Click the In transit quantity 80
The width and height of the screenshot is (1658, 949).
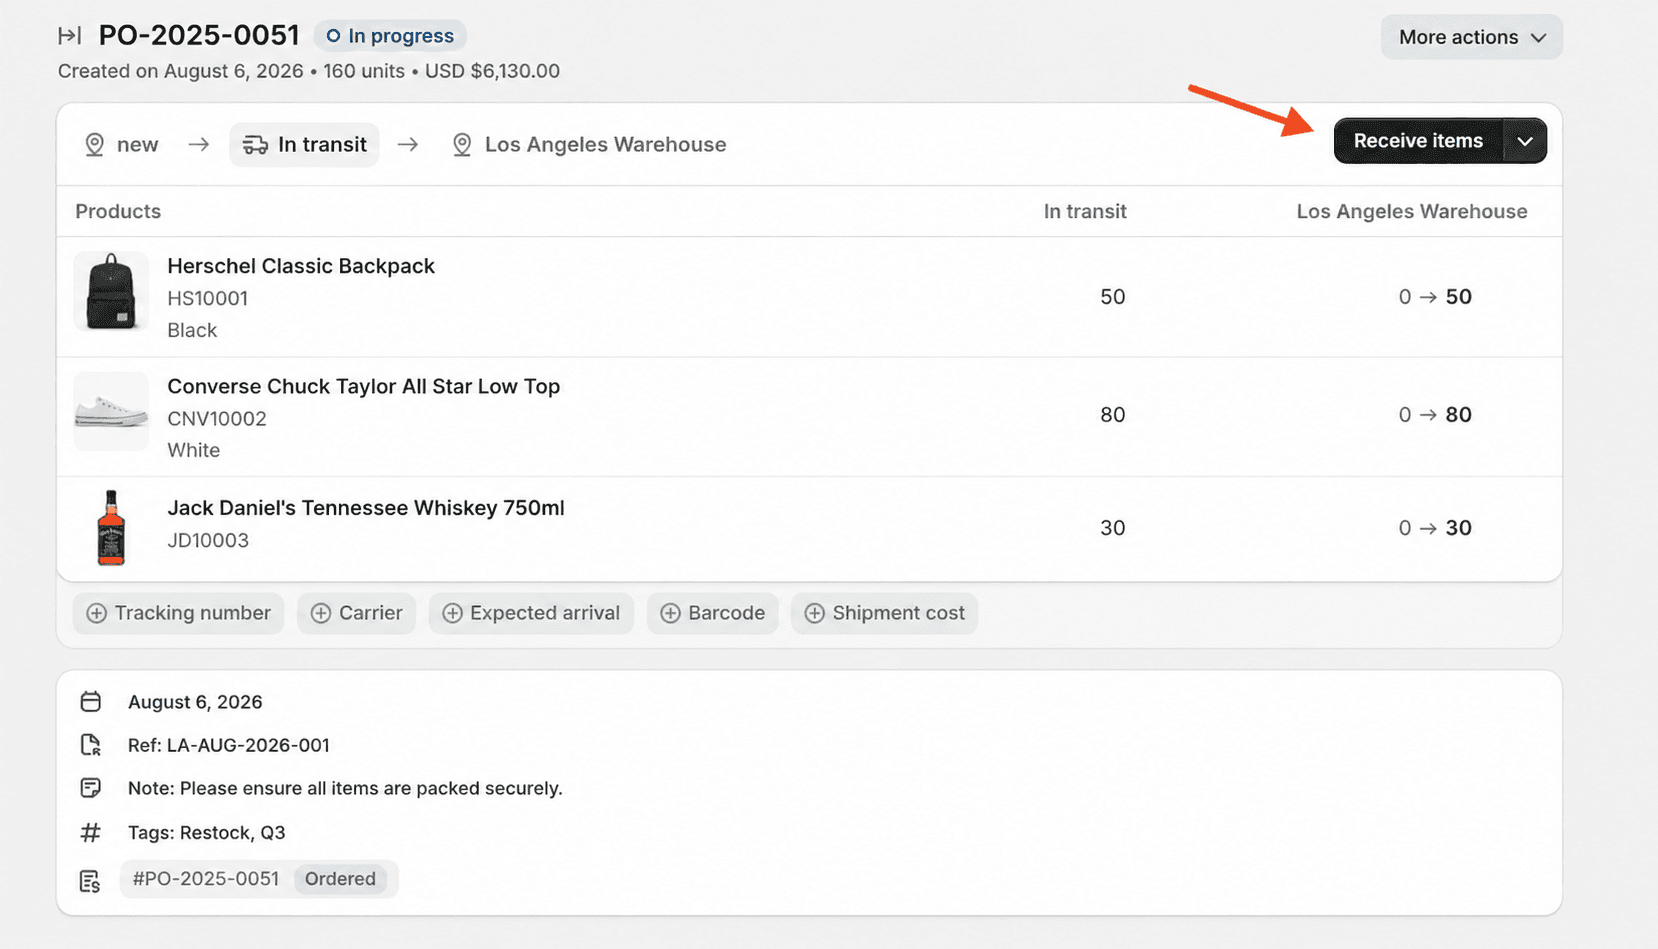coord(1112,415)
